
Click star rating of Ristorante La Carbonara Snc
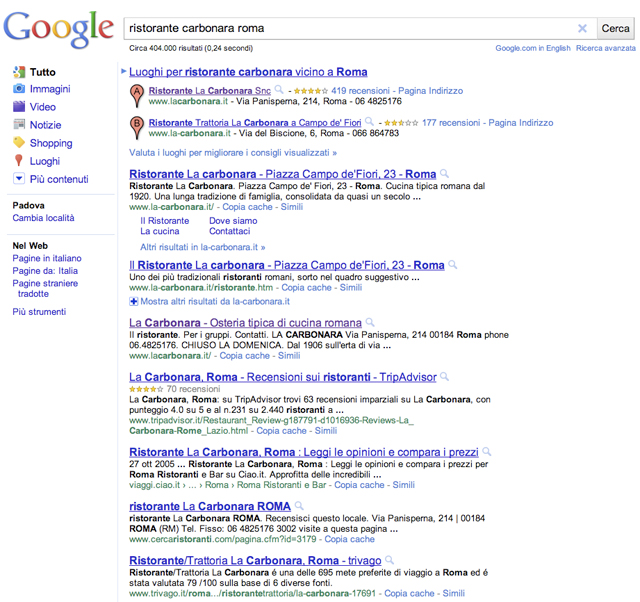[x=311, y=91]
